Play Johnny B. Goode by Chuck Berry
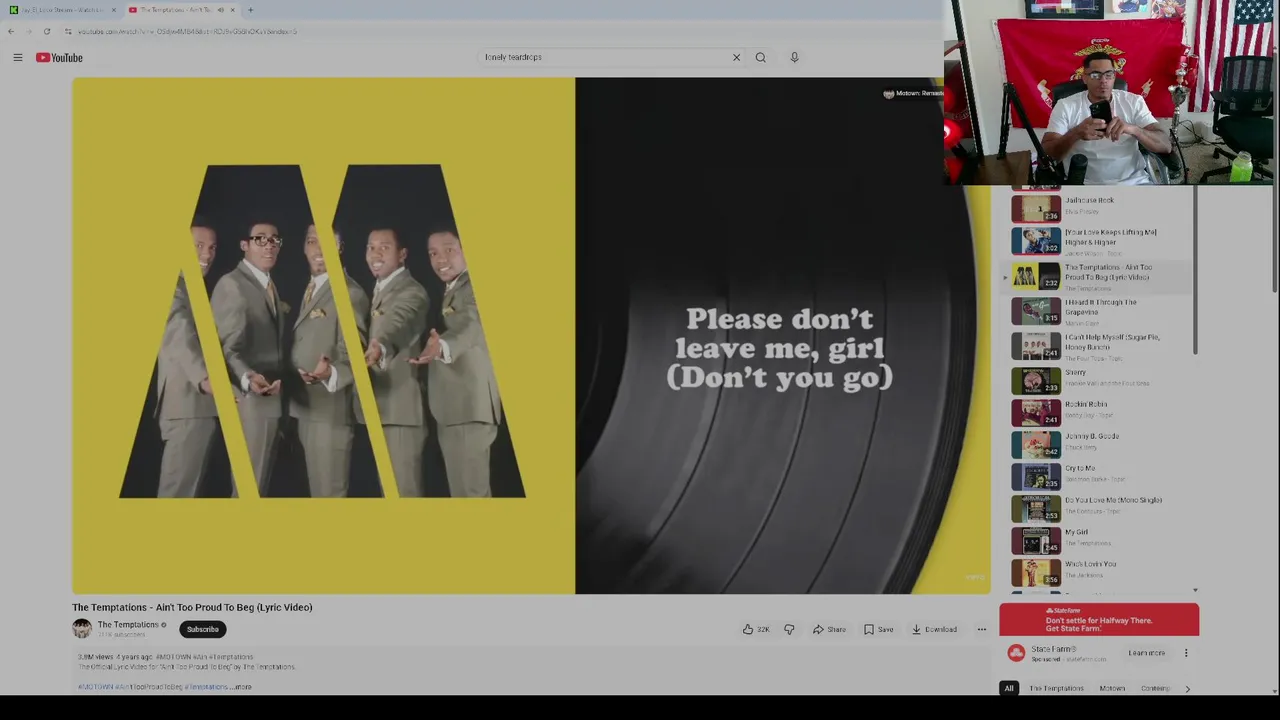Screen dimensions: 1280x720 (x=1098, y=443)
